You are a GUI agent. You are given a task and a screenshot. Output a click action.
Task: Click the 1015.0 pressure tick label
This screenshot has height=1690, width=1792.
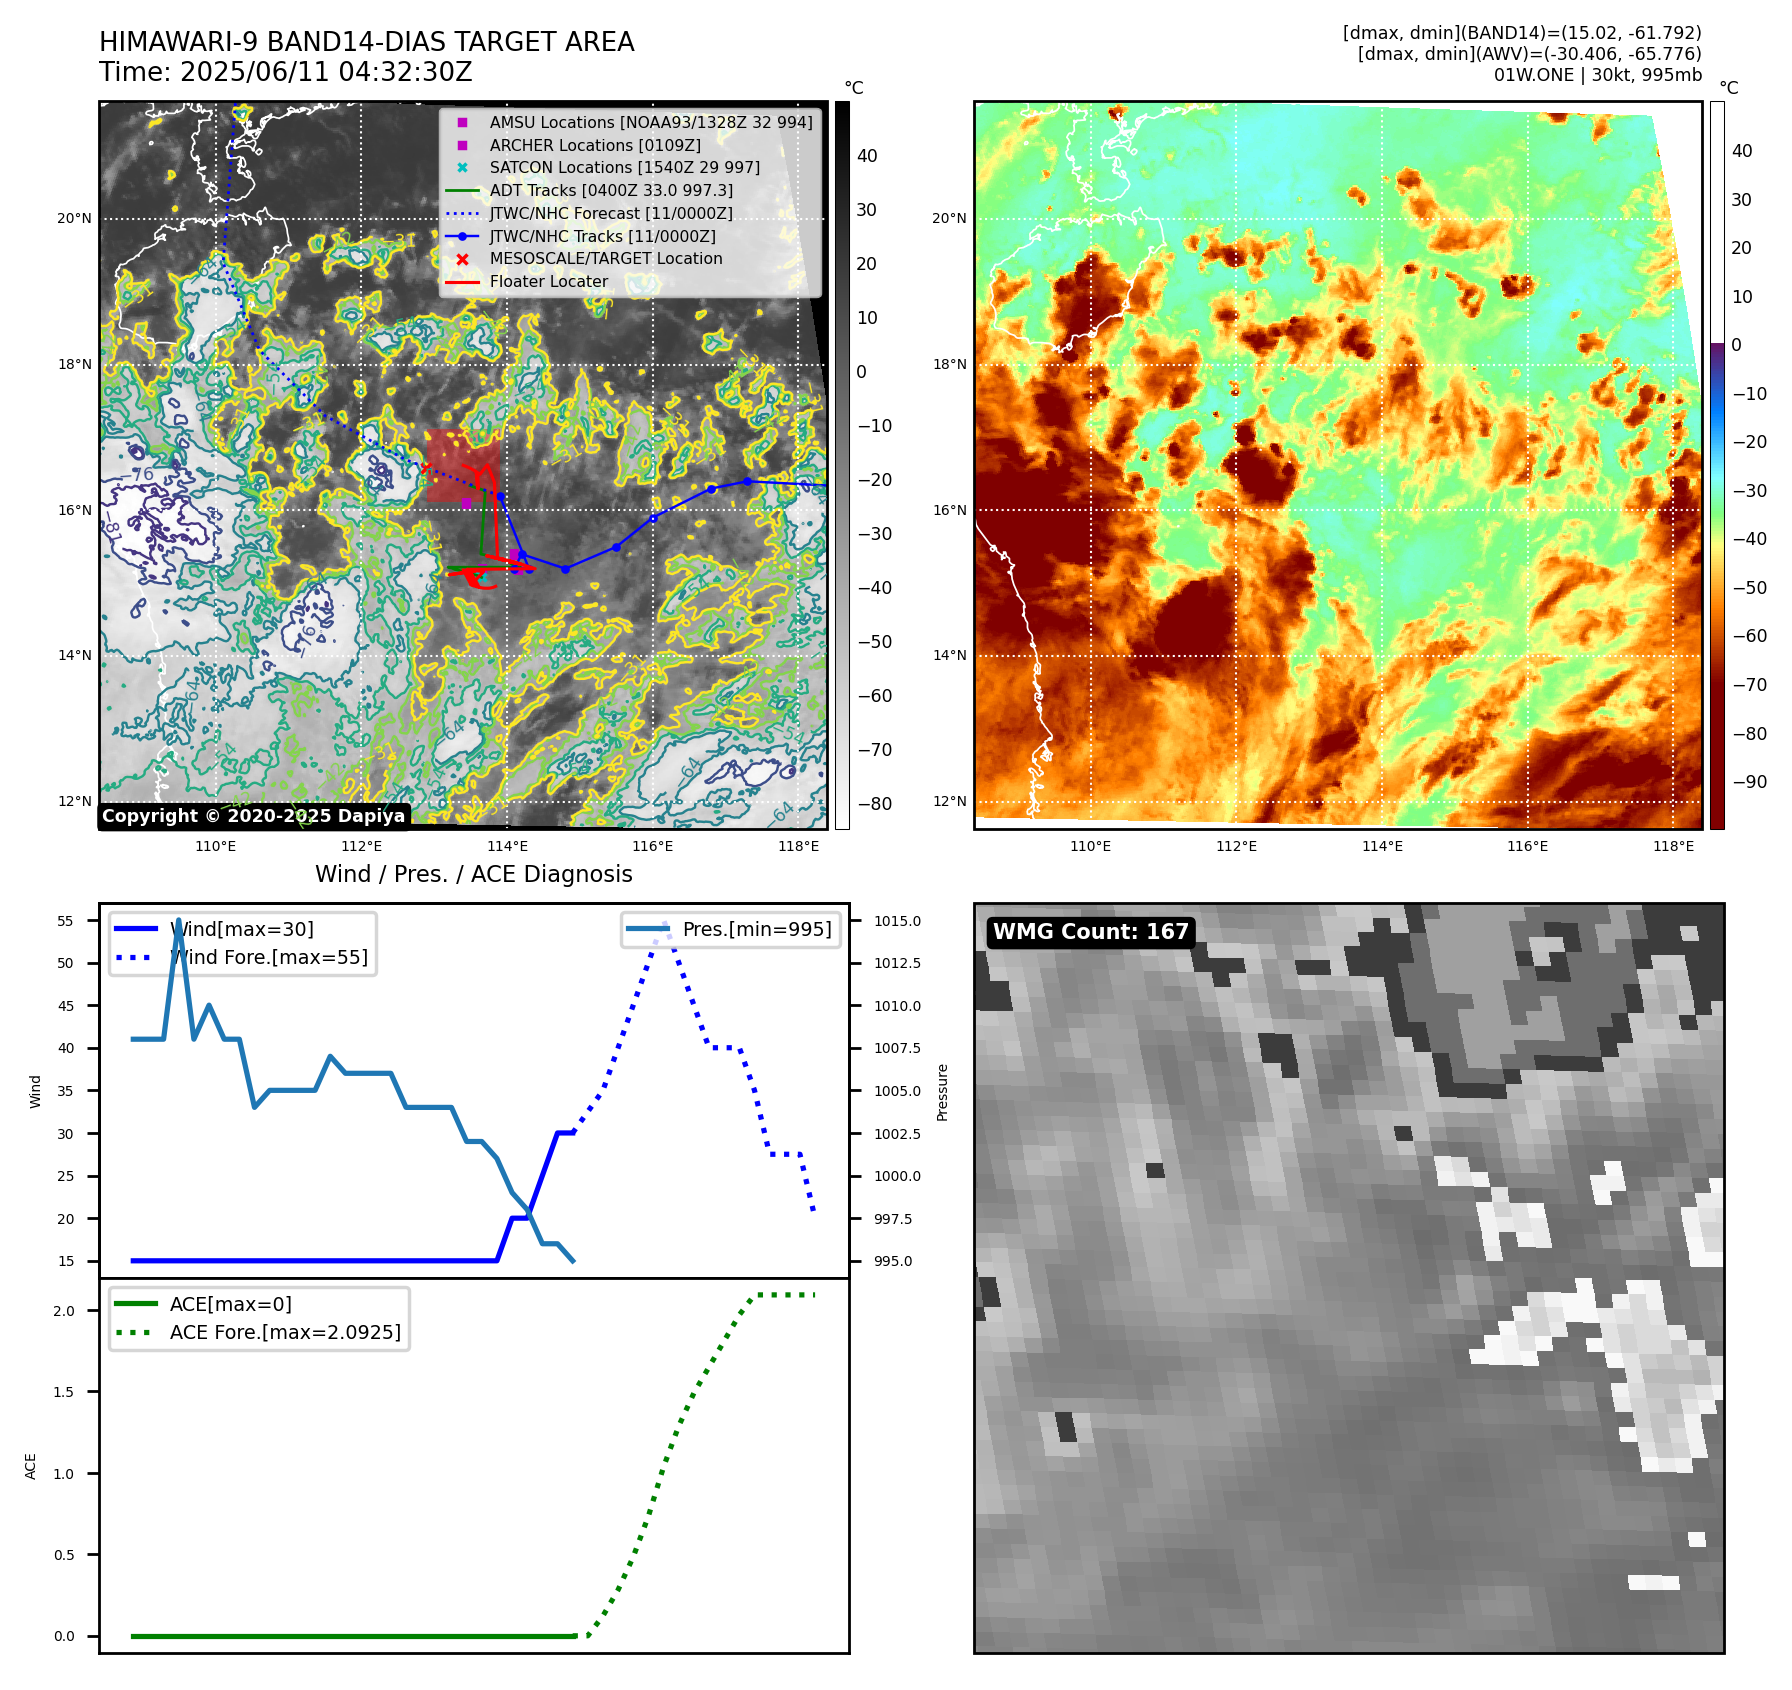coord(897,921)
